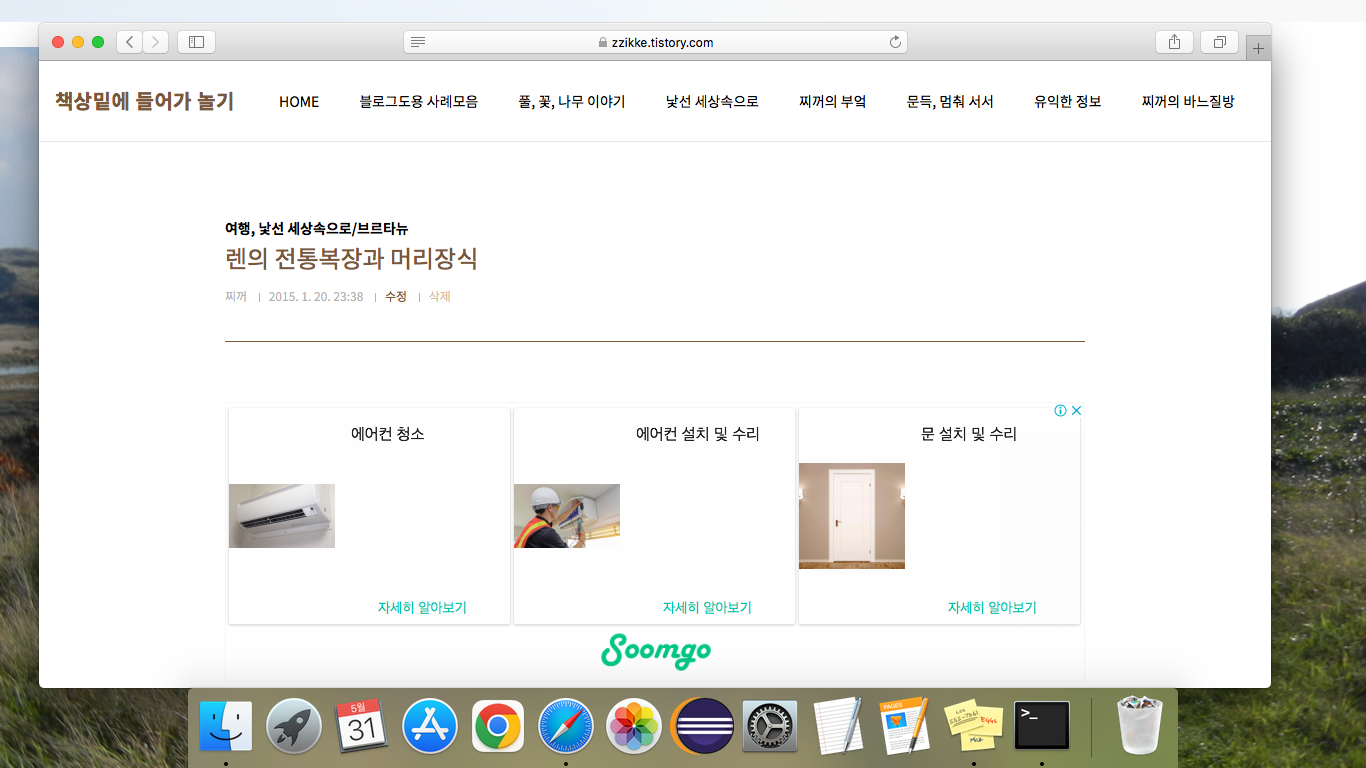Click ad heading 문 설치 및 수리

pos(969,434)
